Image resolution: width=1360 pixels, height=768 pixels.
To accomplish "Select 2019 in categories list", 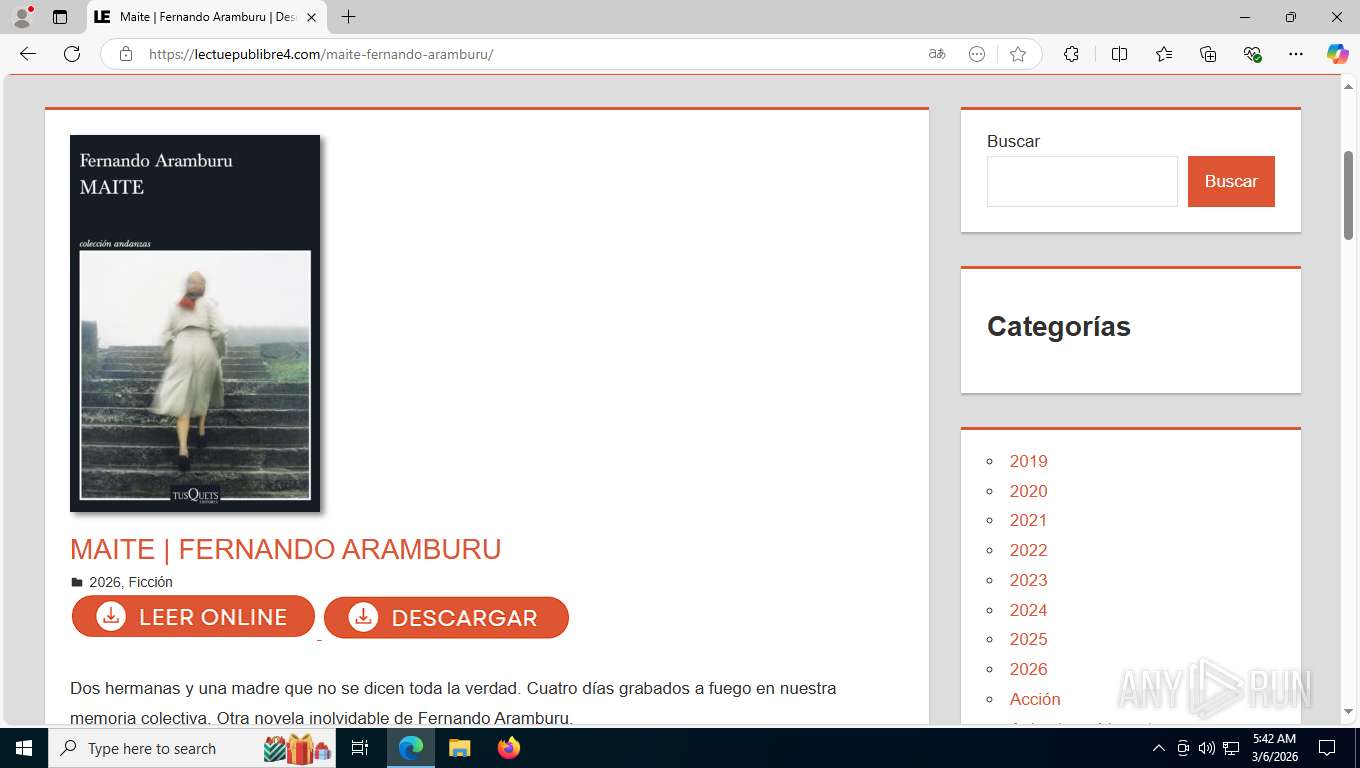I will [1028, 461].
